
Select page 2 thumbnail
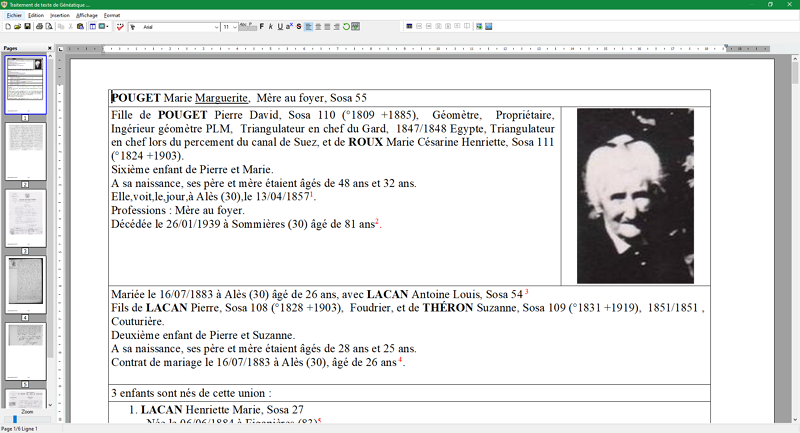[26, 151]
